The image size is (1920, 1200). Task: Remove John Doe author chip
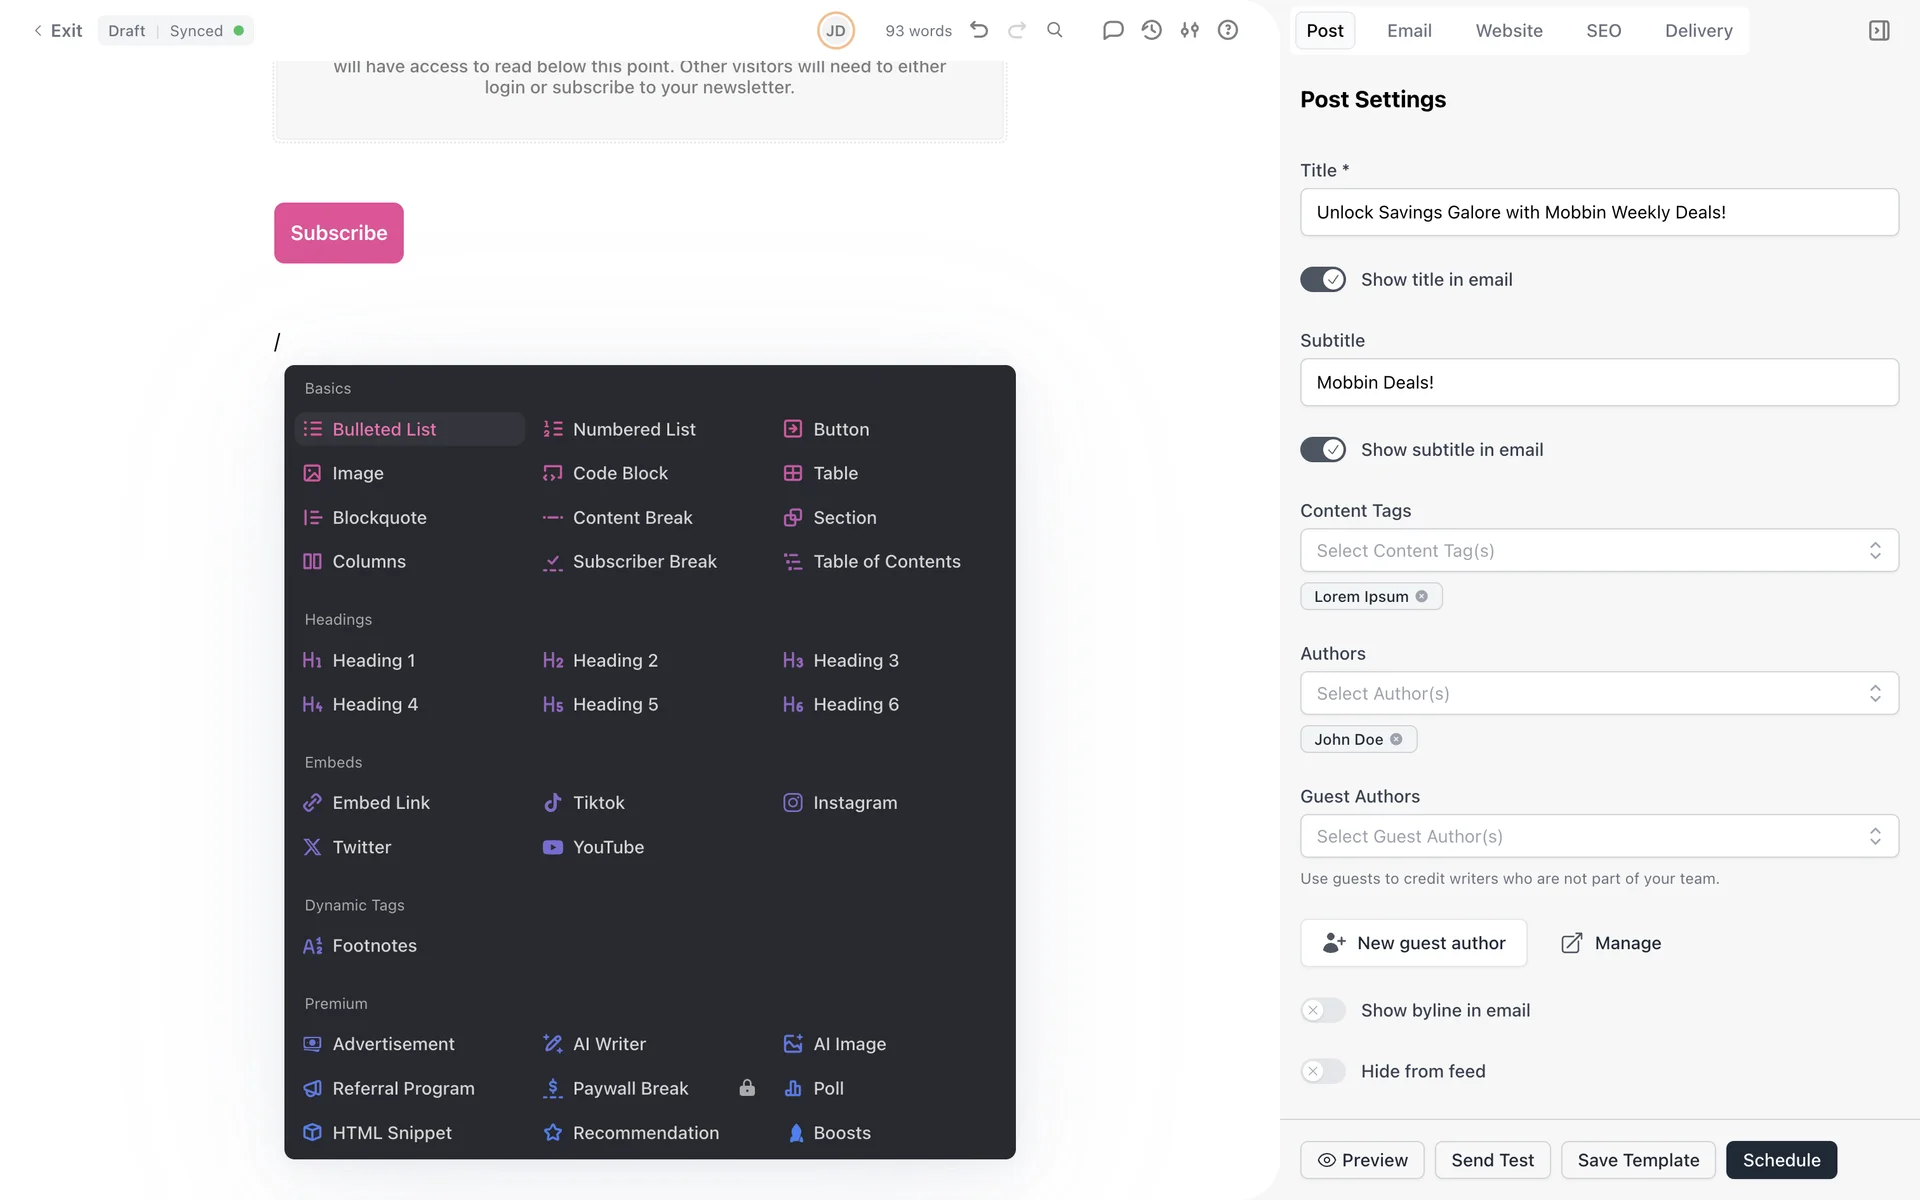click(1396, 739)
